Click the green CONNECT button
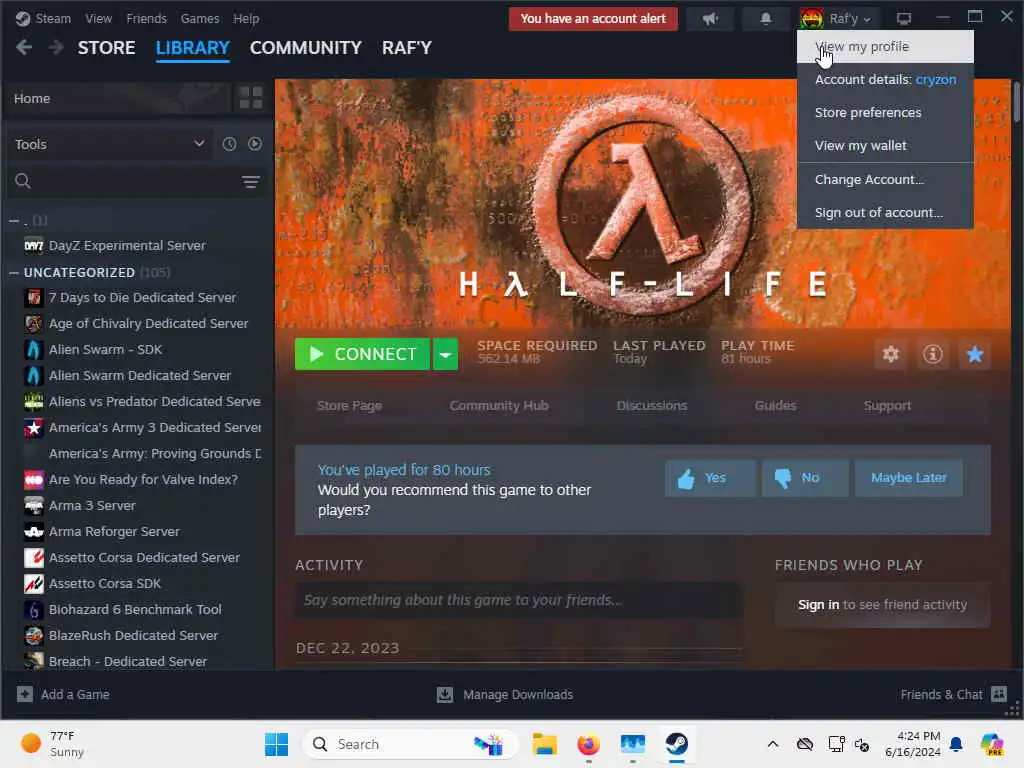 (362, 354)
